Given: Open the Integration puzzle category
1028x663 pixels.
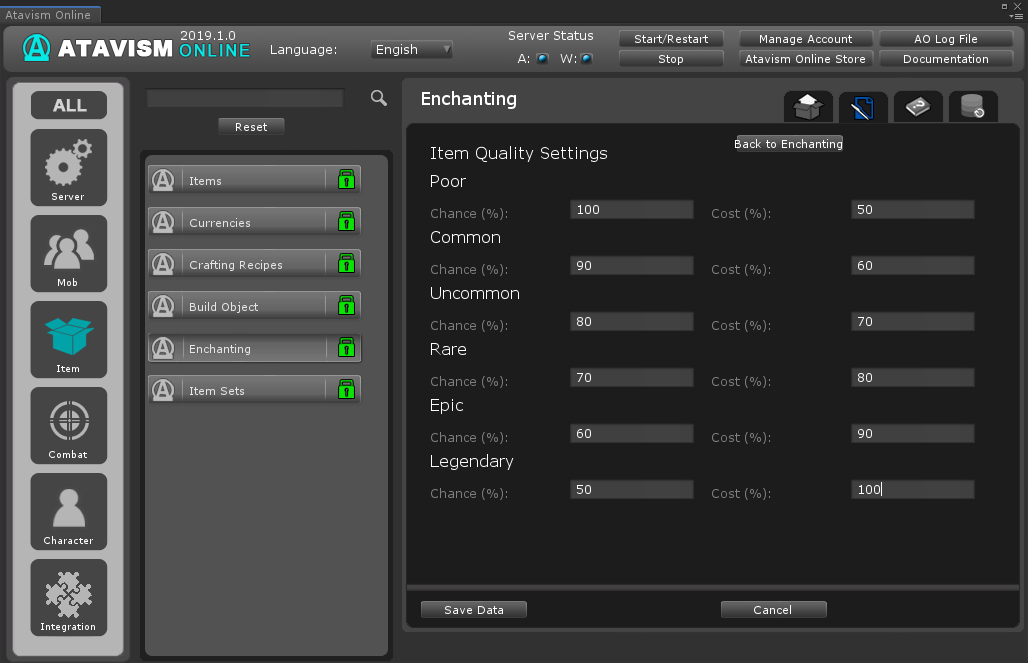Looking at the screenshot, I should [68, 597].
